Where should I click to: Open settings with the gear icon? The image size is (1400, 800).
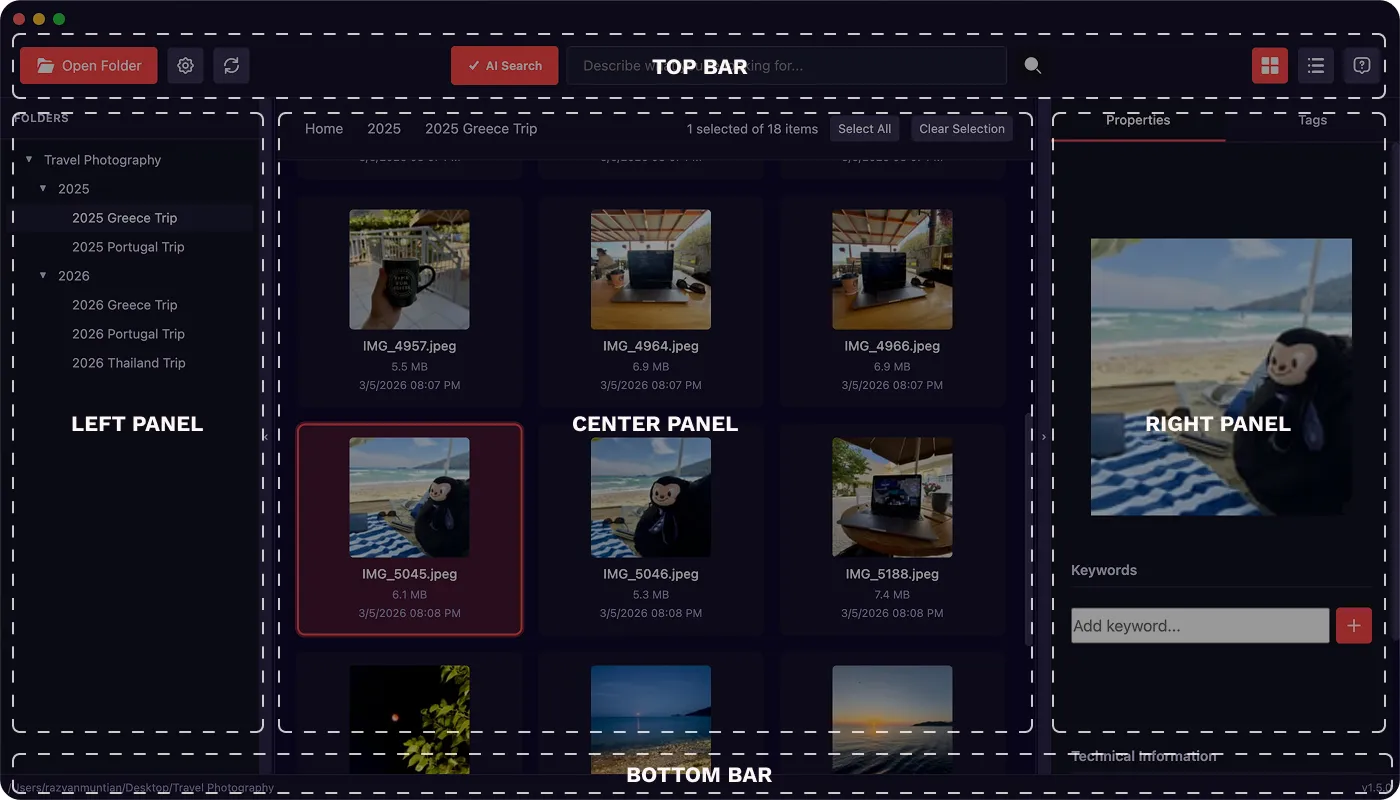(185, 66)
